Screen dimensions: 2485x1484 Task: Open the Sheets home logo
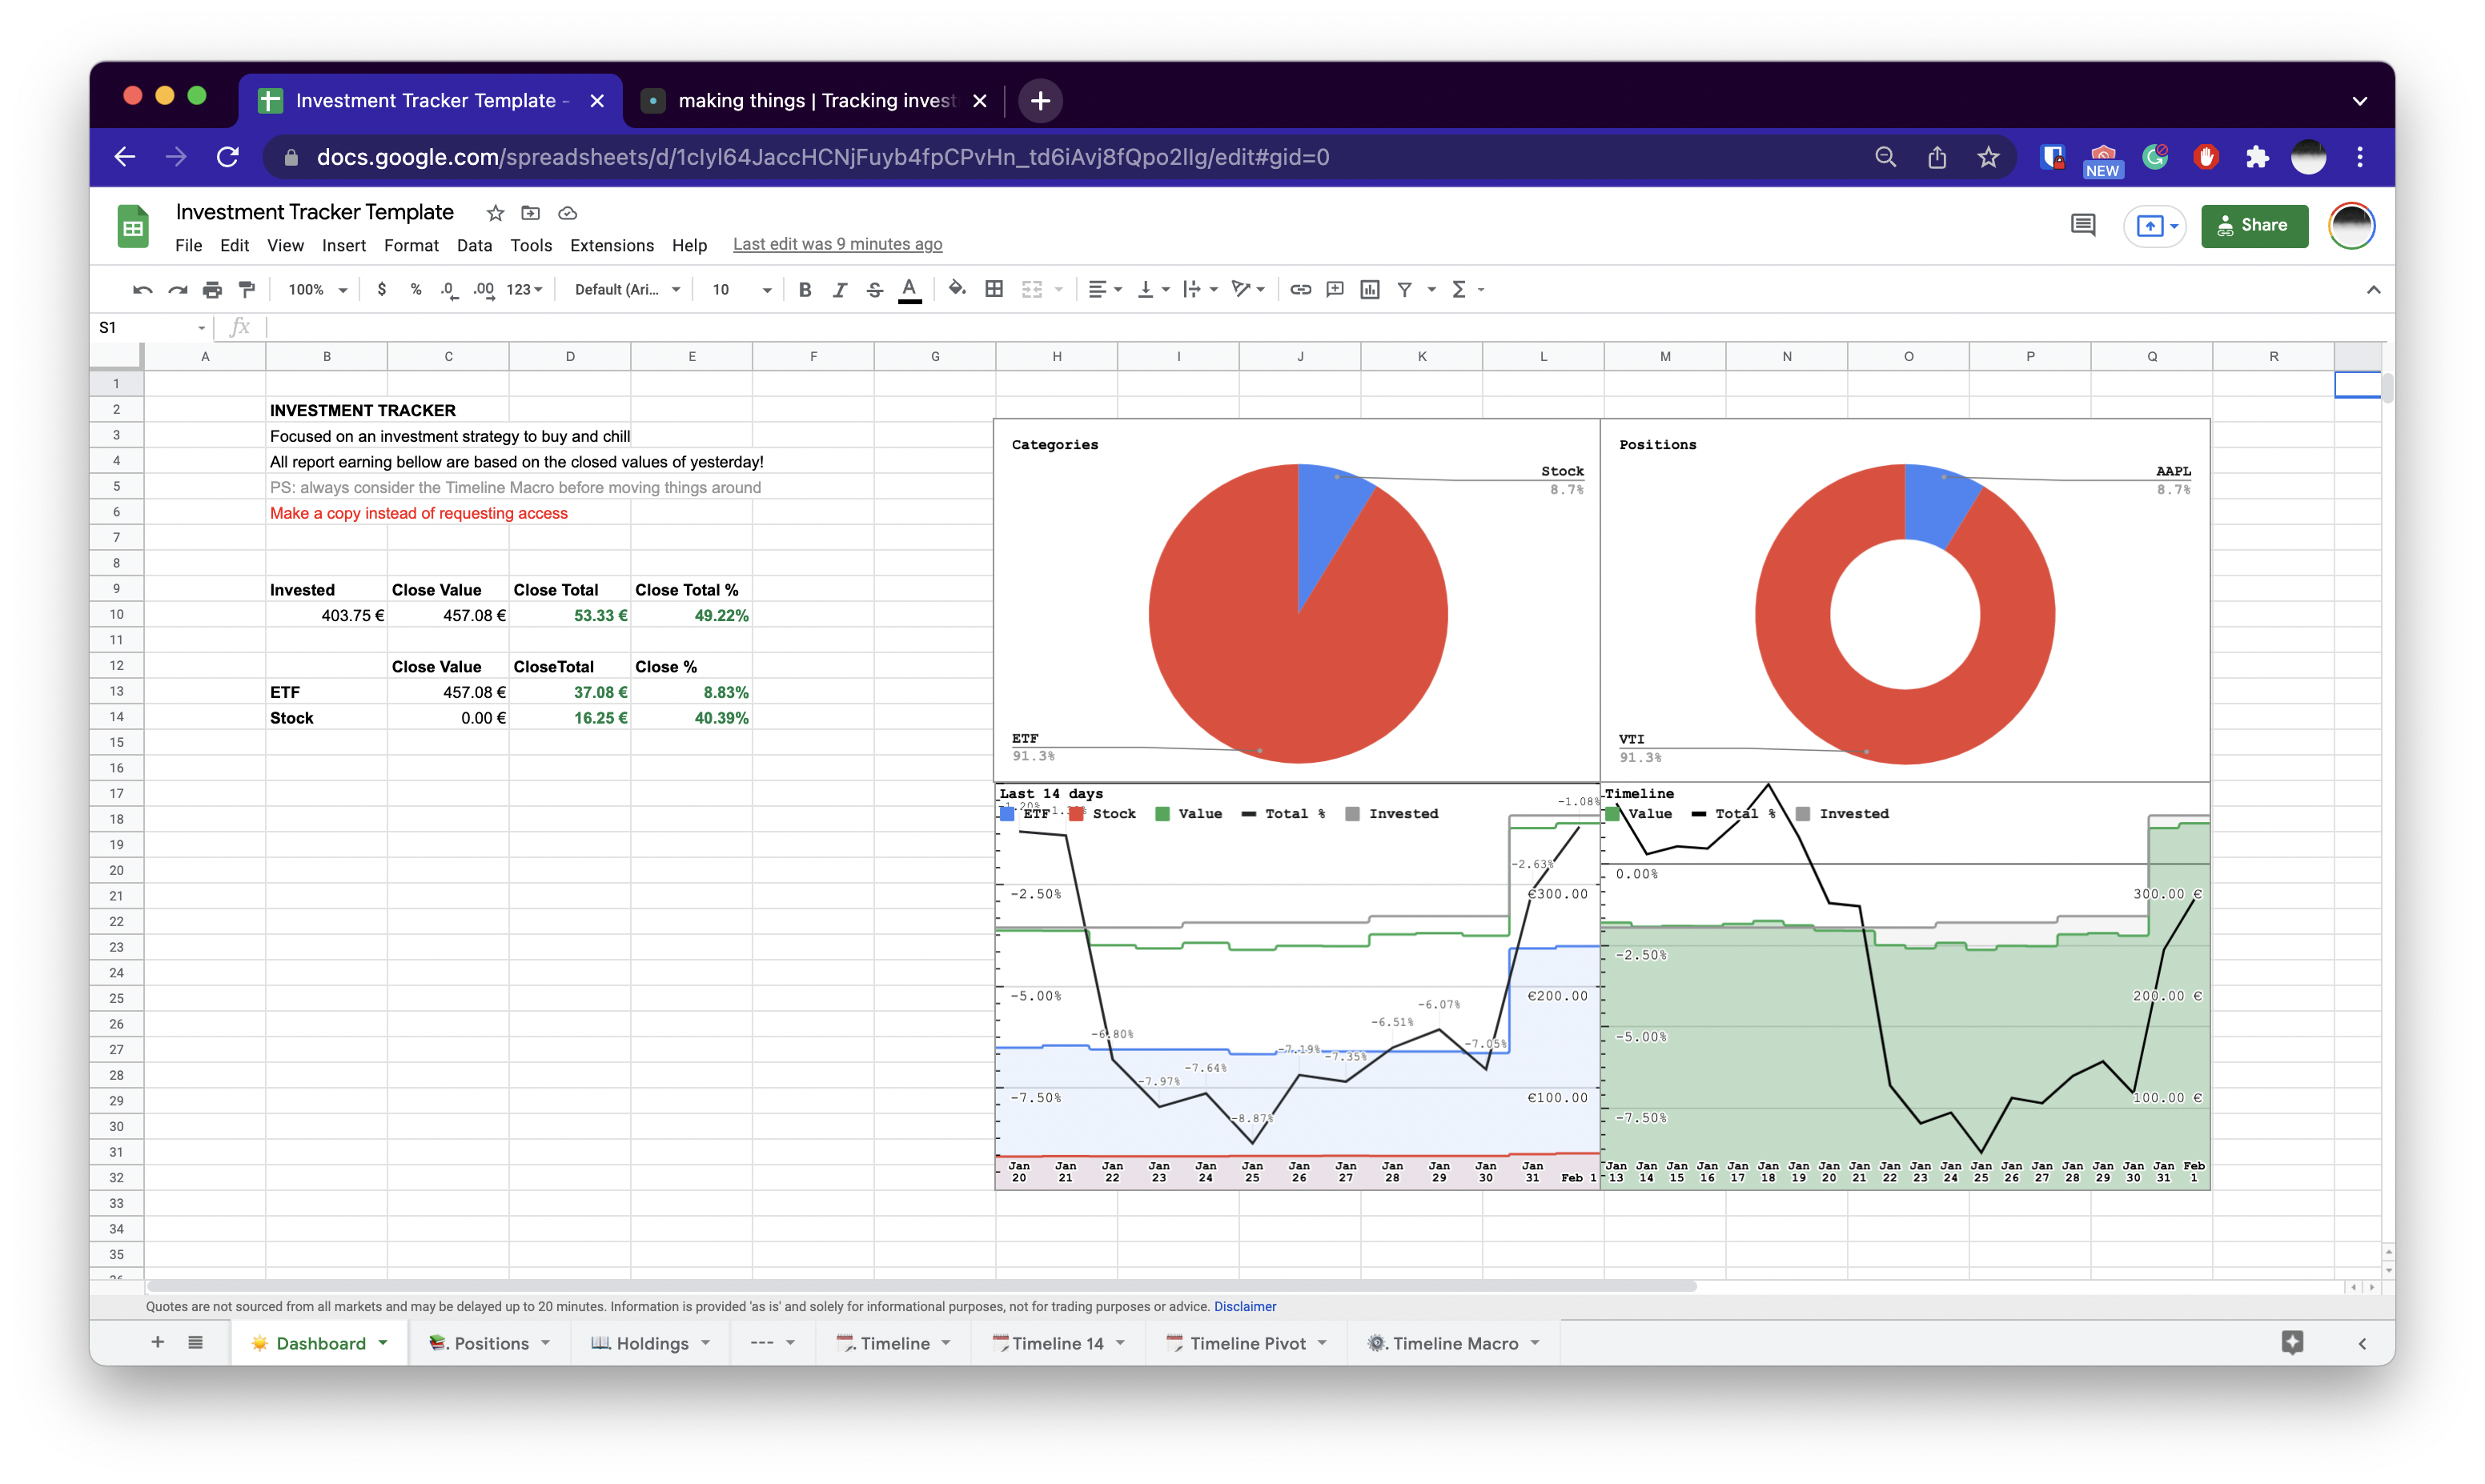[133, 227]
